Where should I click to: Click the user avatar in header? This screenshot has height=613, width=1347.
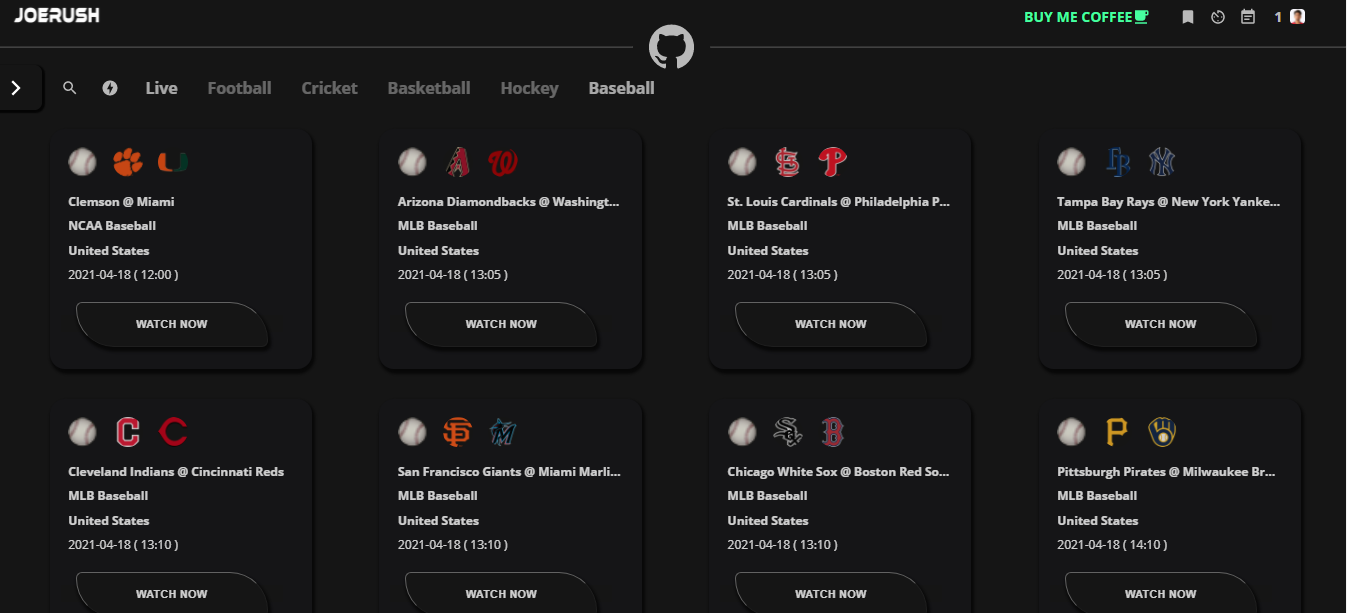[1298, 16]
